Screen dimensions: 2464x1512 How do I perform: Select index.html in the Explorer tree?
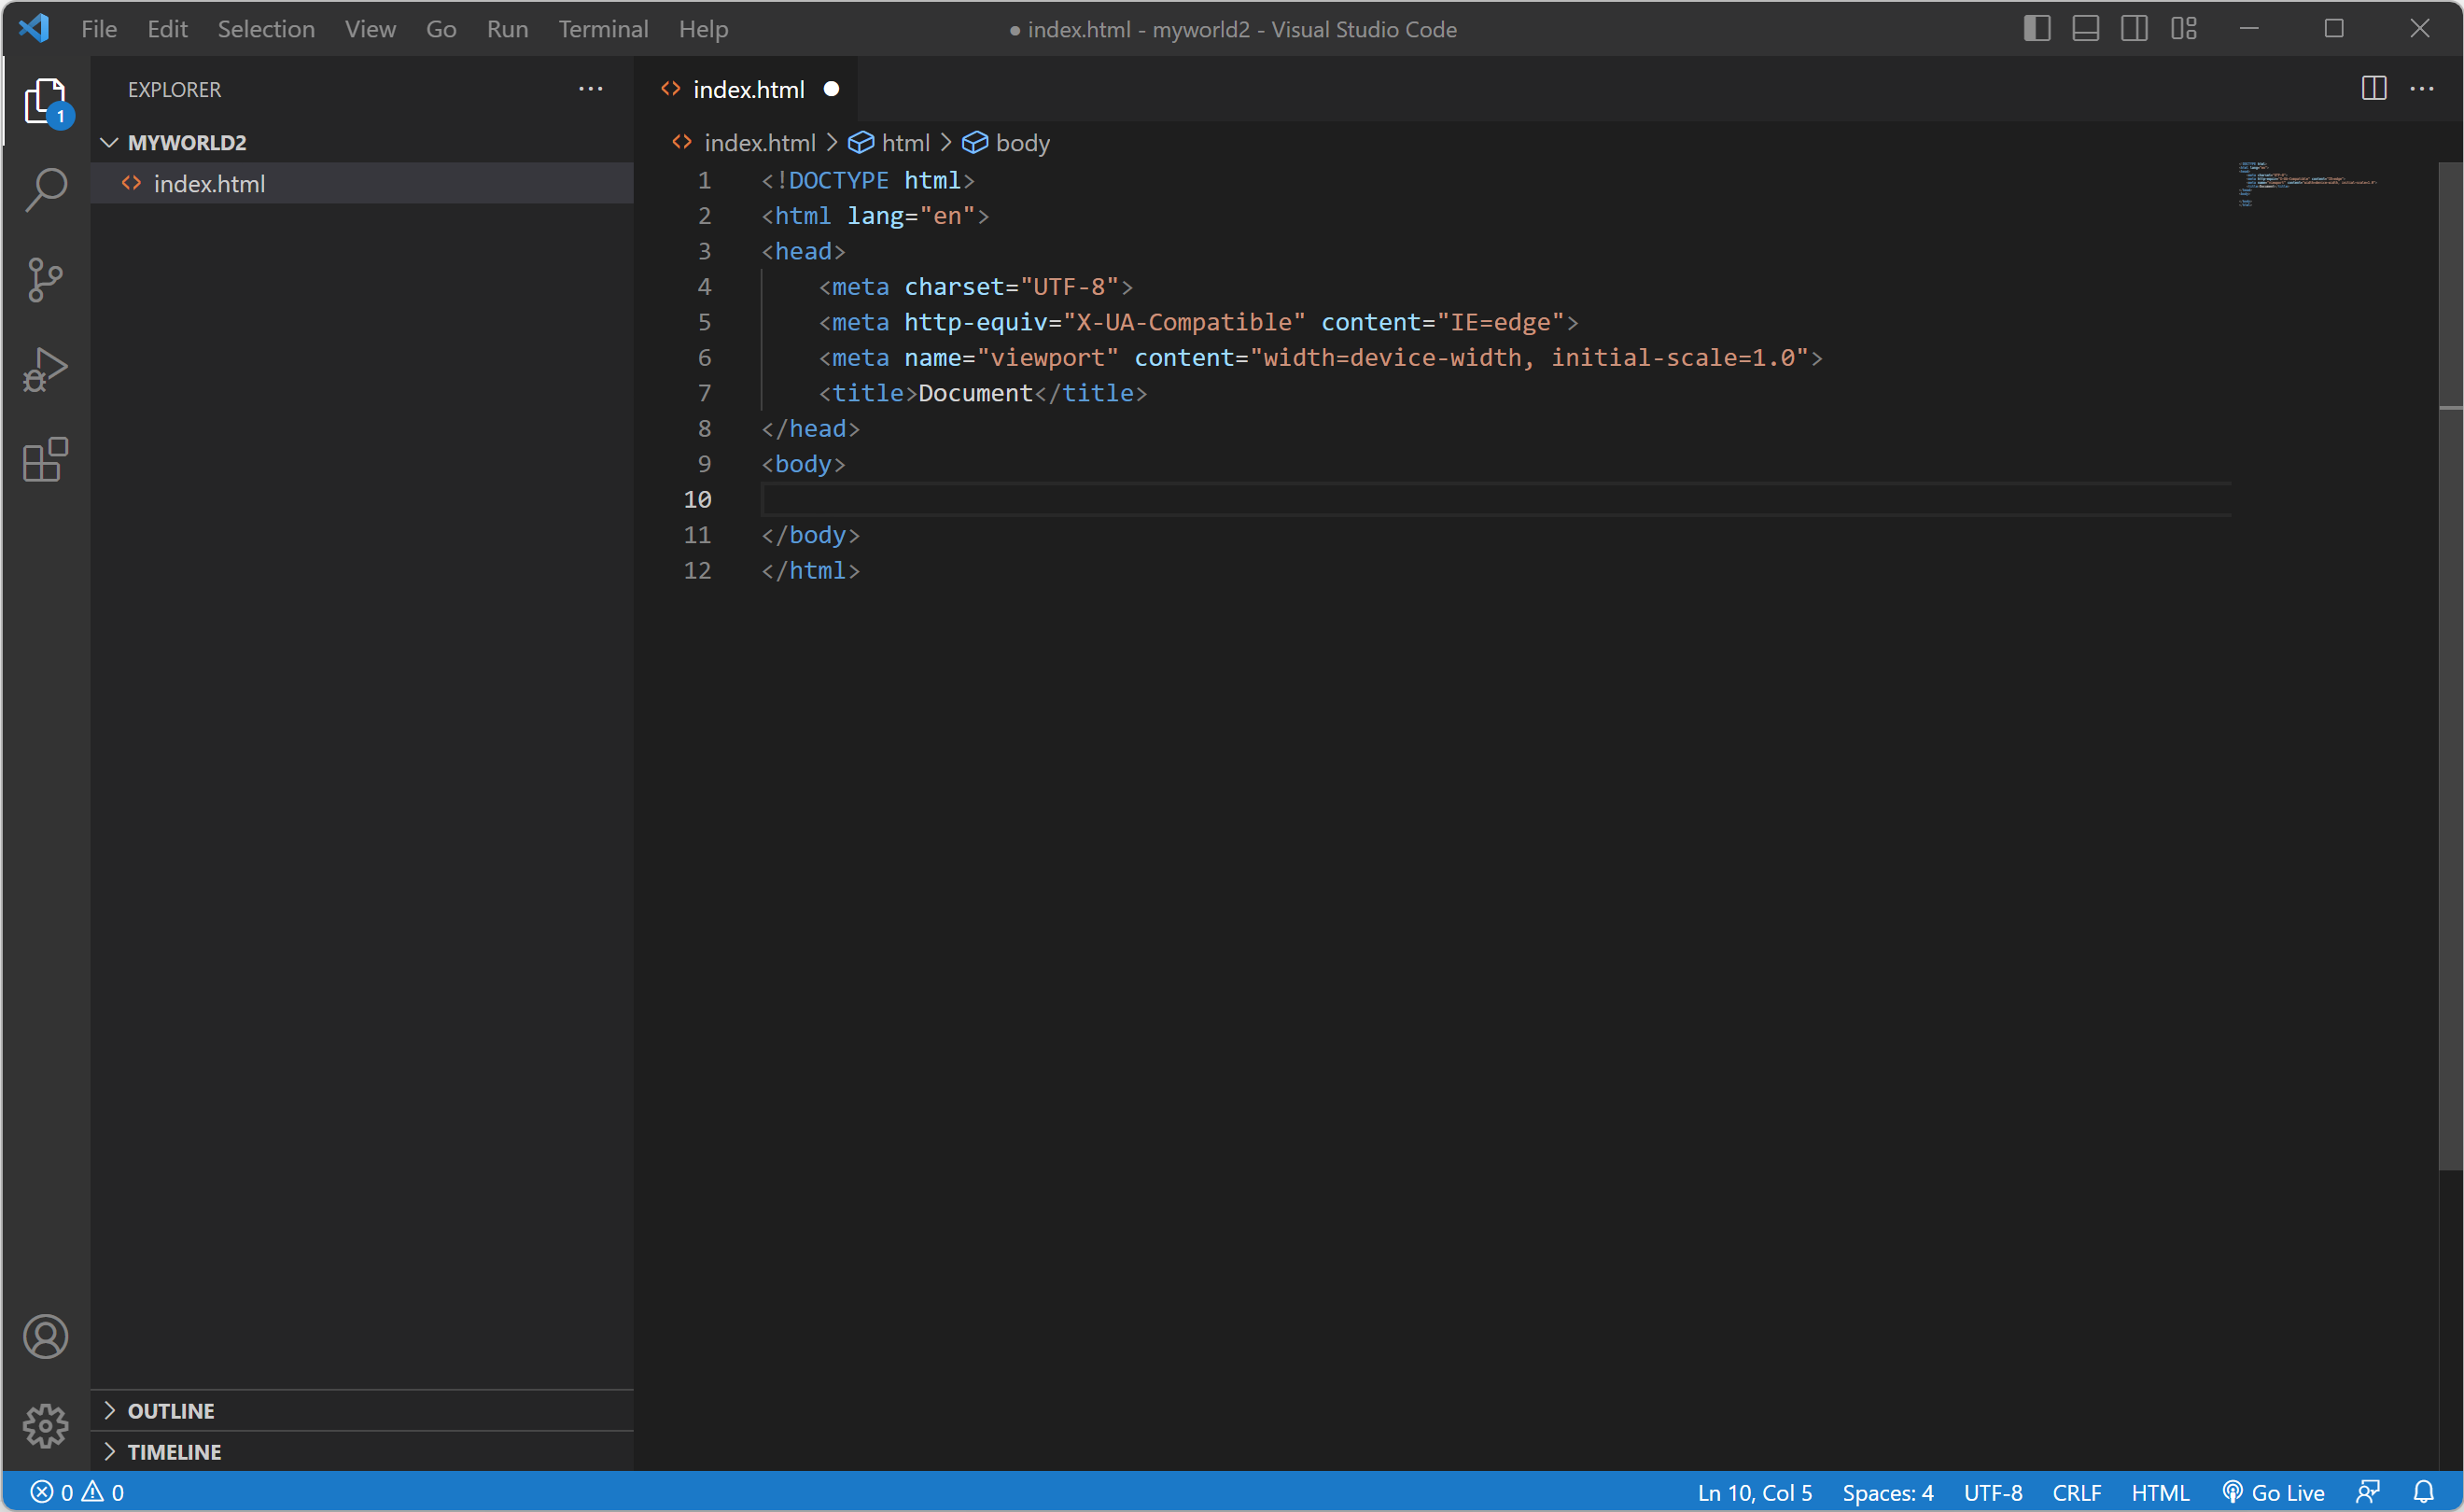(x=209, y=184)
